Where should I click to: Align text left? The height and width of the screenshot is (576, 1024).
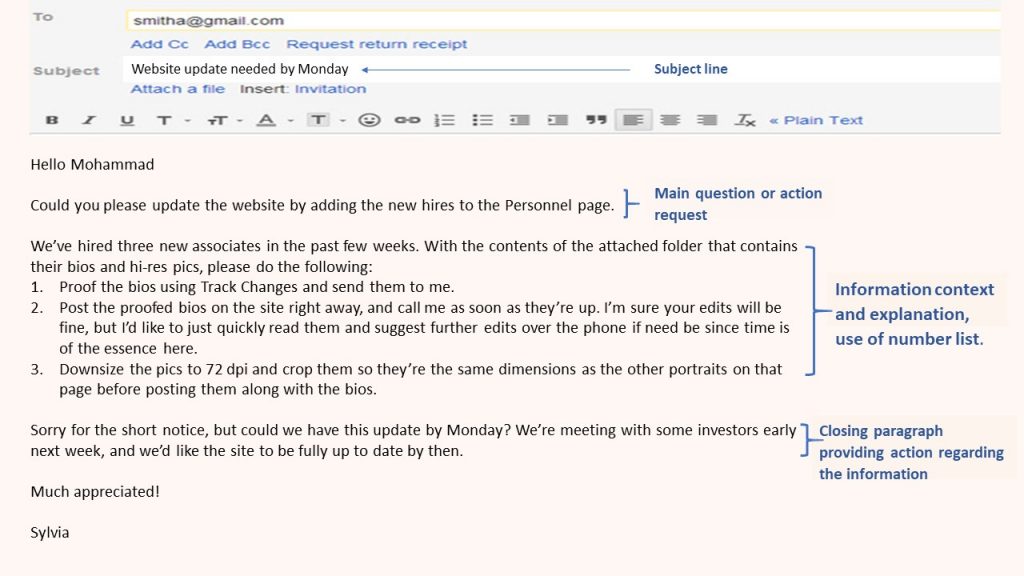pyautogui.click(x=633, y=120)
